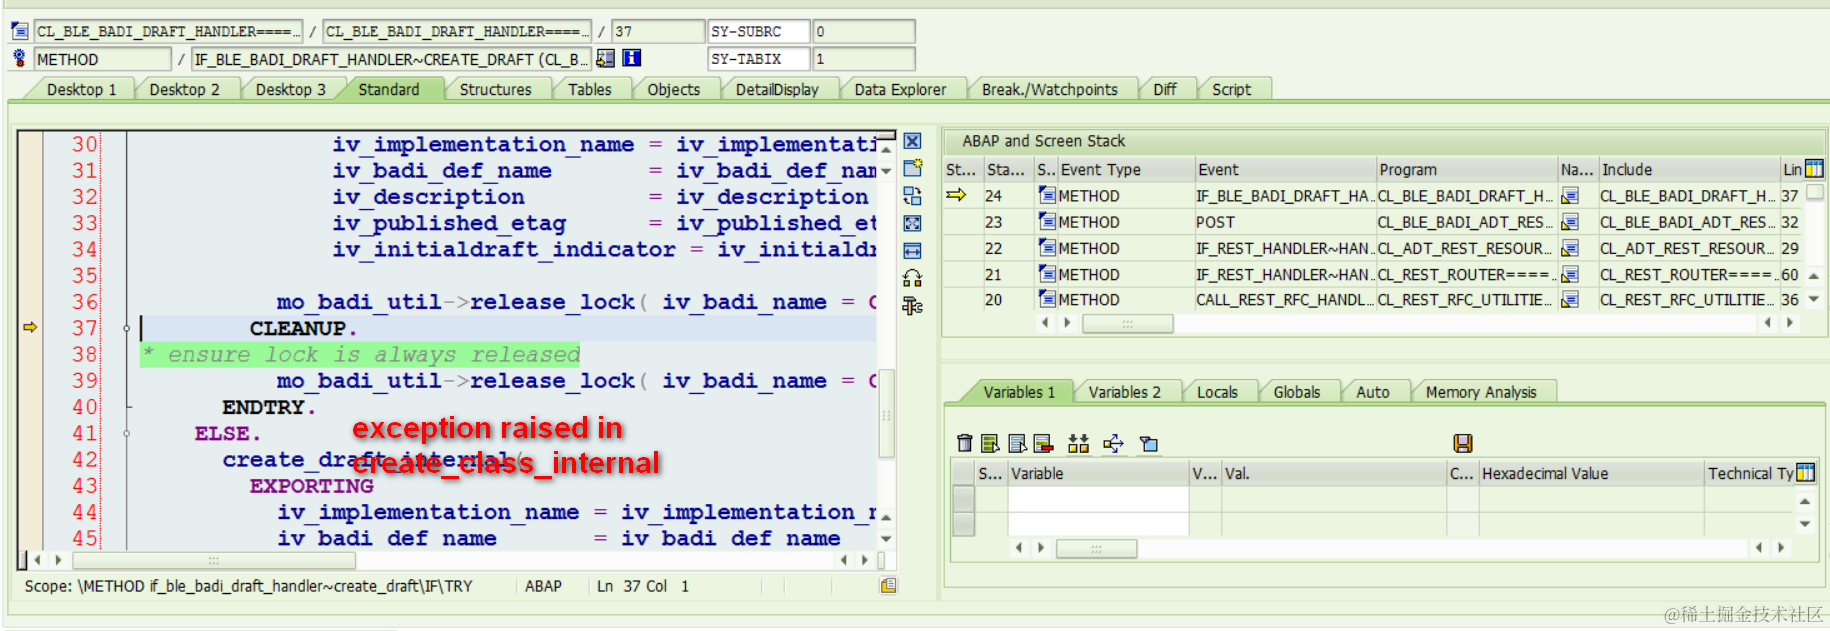This screenshot has height=631, width=1830.
Task: Click the blue information icon next to method name
Action: (x=632, y=59)
